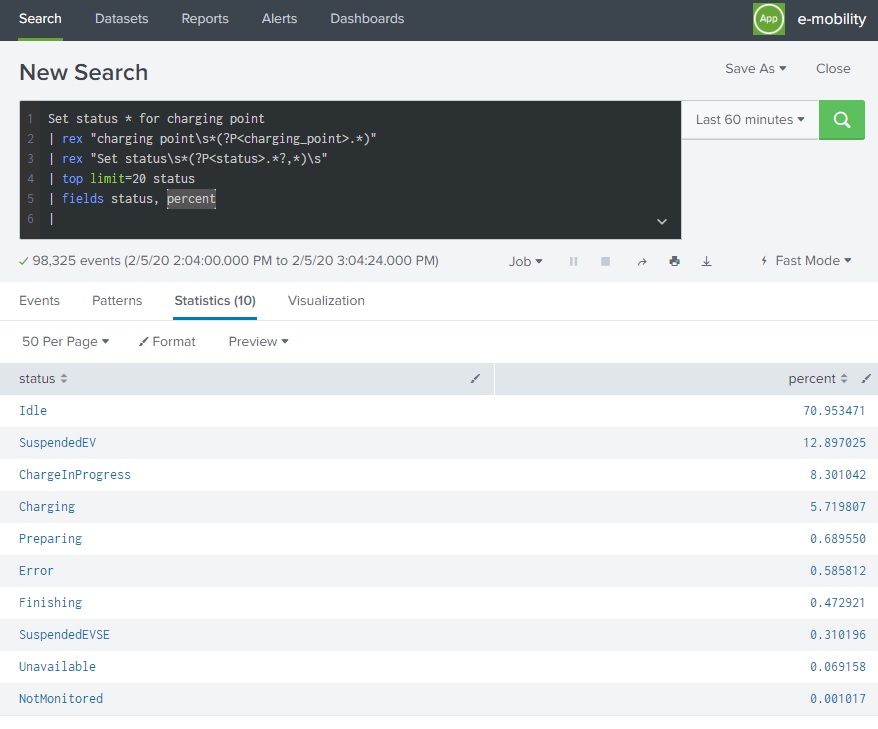Open the e-mobility App icon
The height and width of the screenshot is (729, 878).
pyautogui.click(x=768, y=18)
